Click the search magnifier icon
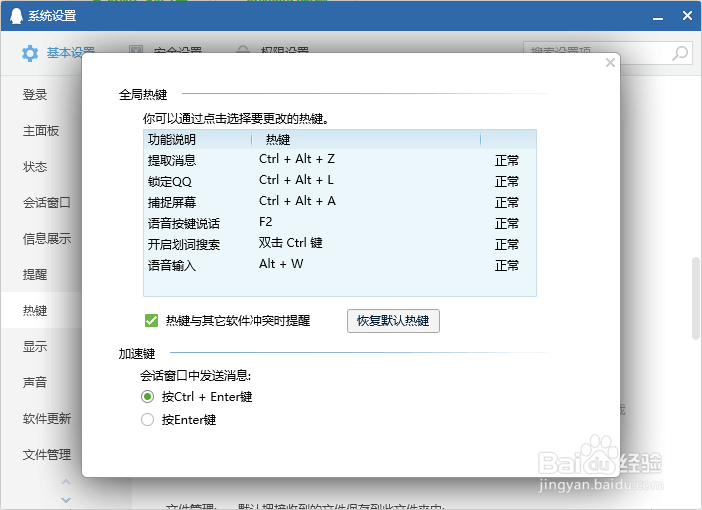This screenshot has height=510, width=702. click(680, 53)
